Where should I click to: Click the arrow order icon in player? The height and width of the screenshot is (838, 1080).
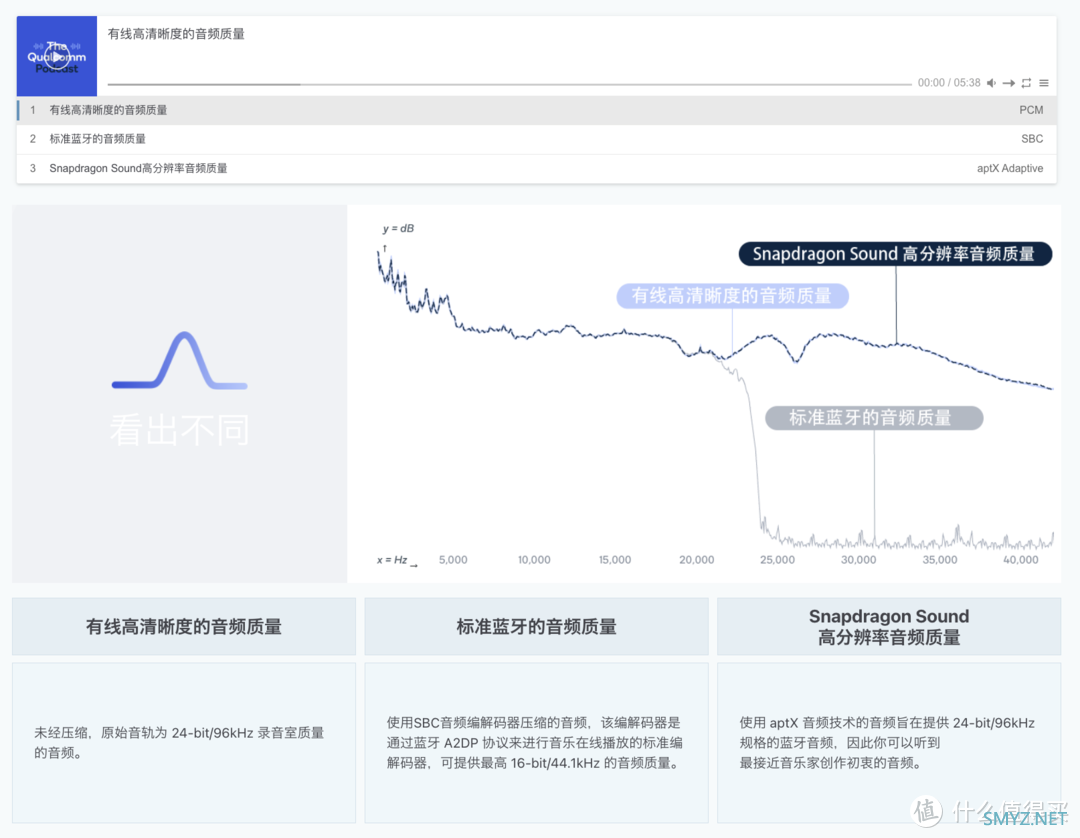(x=1008, y=83)
